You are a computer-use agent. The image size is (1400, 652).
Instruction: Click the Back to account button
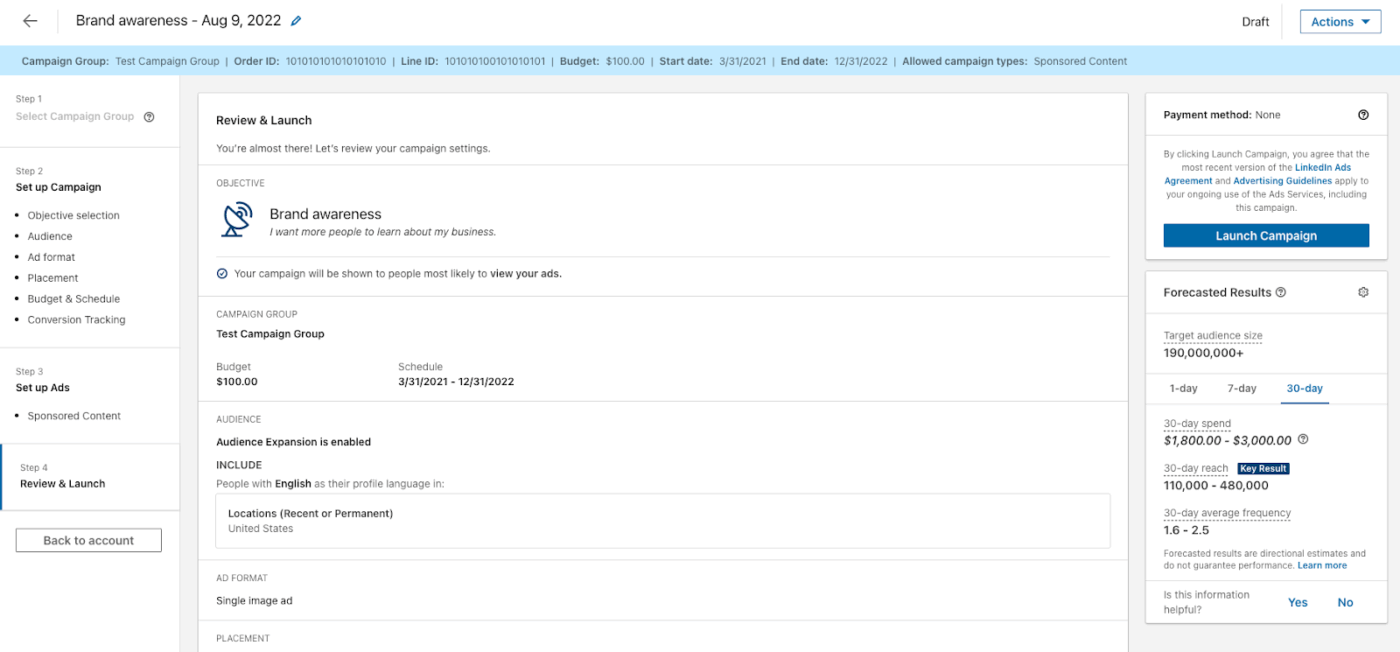[88, 539]
